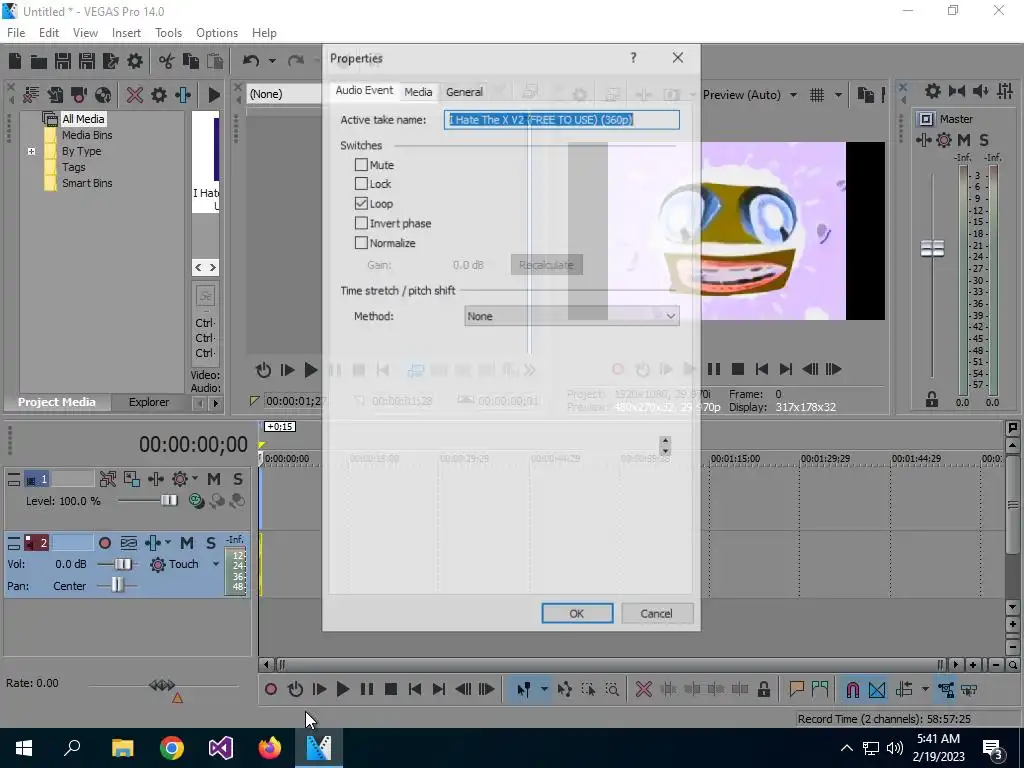Delete the selection with the timeline red X

643,689
